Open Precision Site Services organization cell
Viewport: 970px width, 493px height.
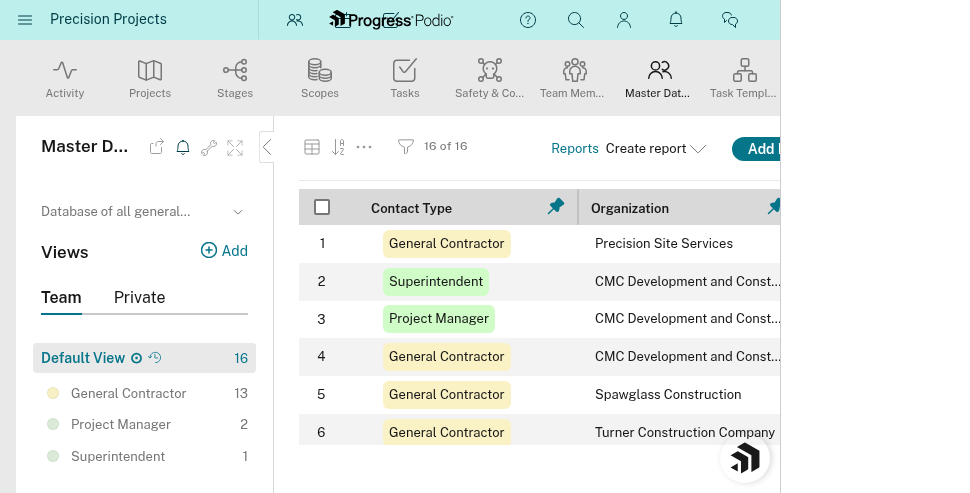(664, 244)
